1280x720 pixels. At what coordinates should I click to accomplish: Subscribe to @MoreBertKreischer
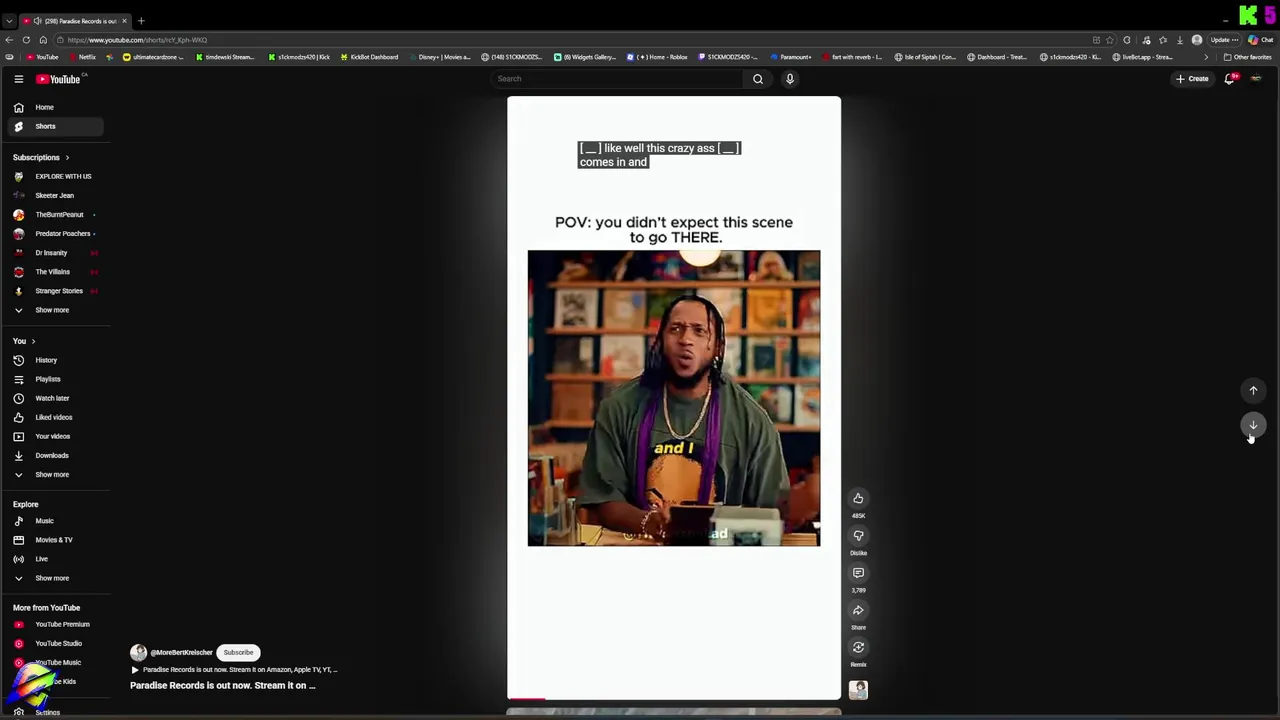point(238,652)
